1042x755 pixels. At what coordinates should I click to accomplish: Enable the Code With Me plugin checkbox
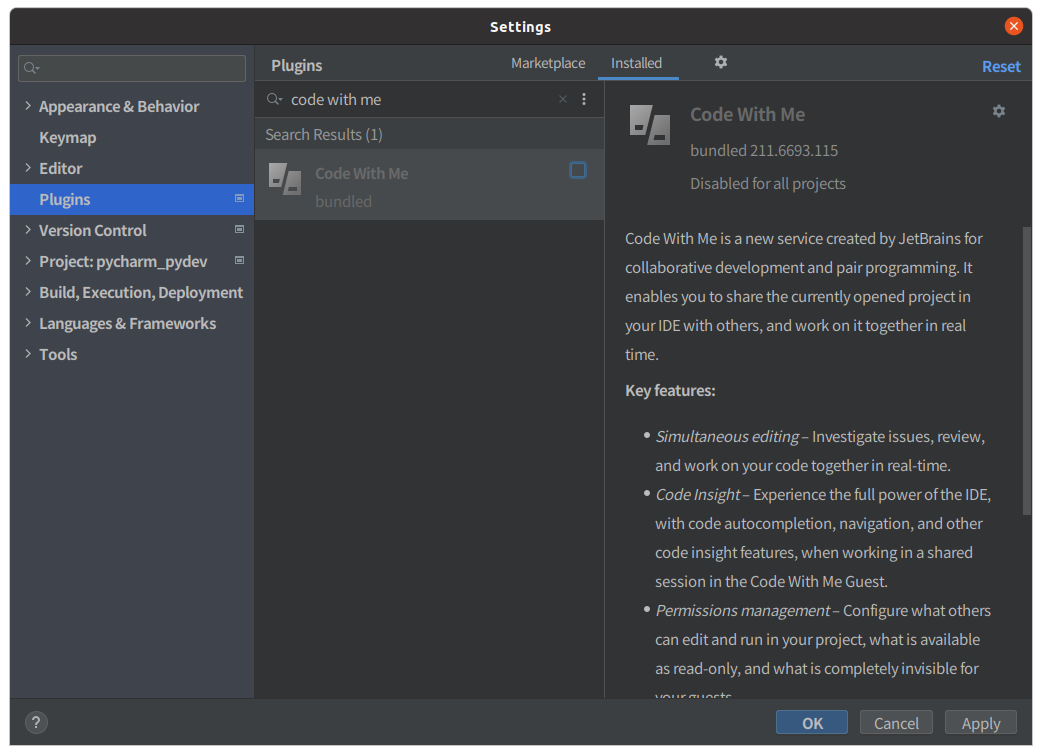[577, 171]
